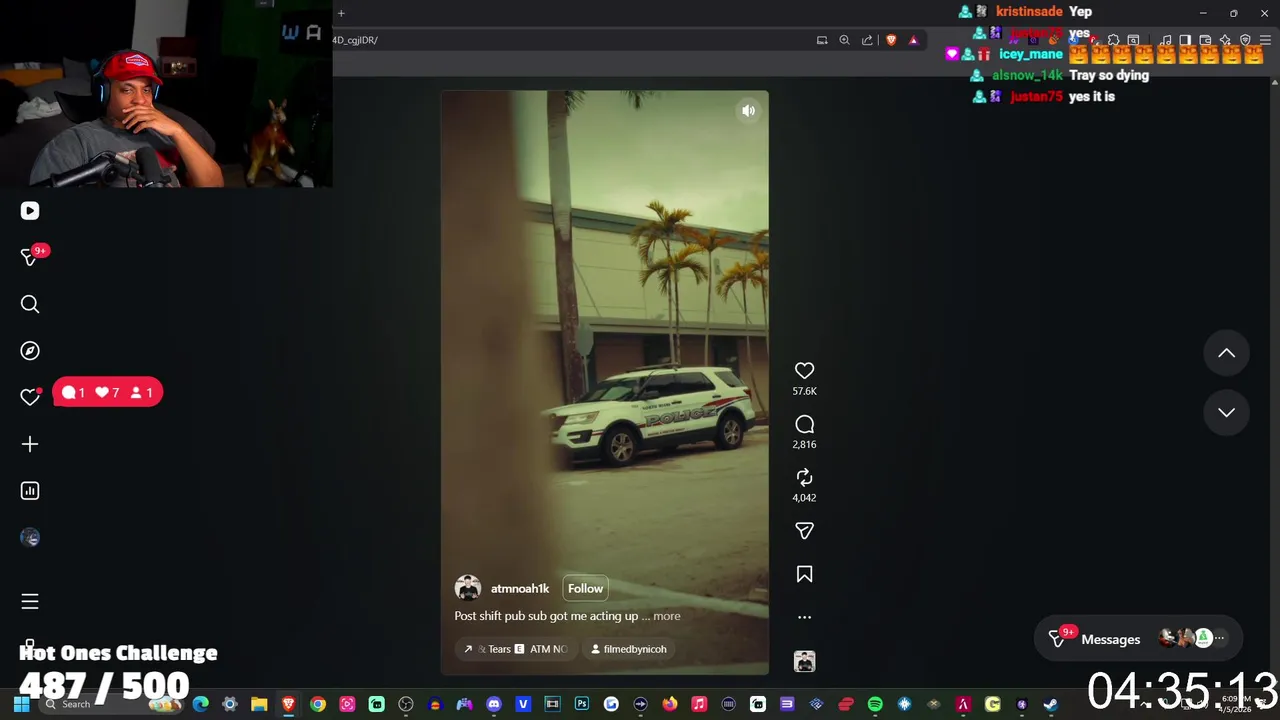1280x720 pixels.
Task: Open audio thumbnail below reel actions
Action: [x=804, y=661]
